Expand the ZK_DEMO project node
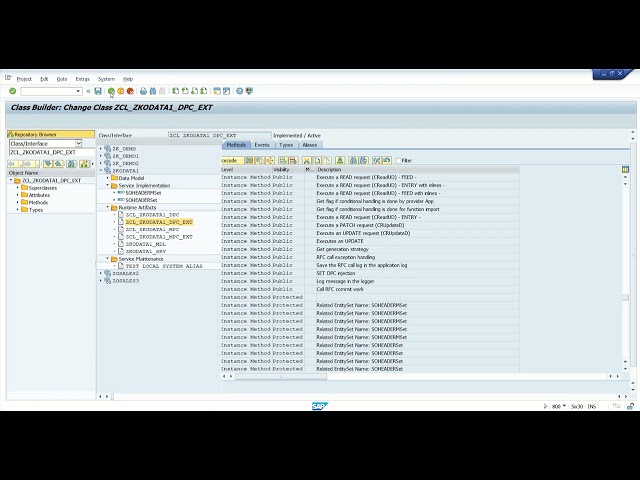Image resolution: width=640 pixels, height=480 pixels. pyautogui.click(x=101, y=149)
